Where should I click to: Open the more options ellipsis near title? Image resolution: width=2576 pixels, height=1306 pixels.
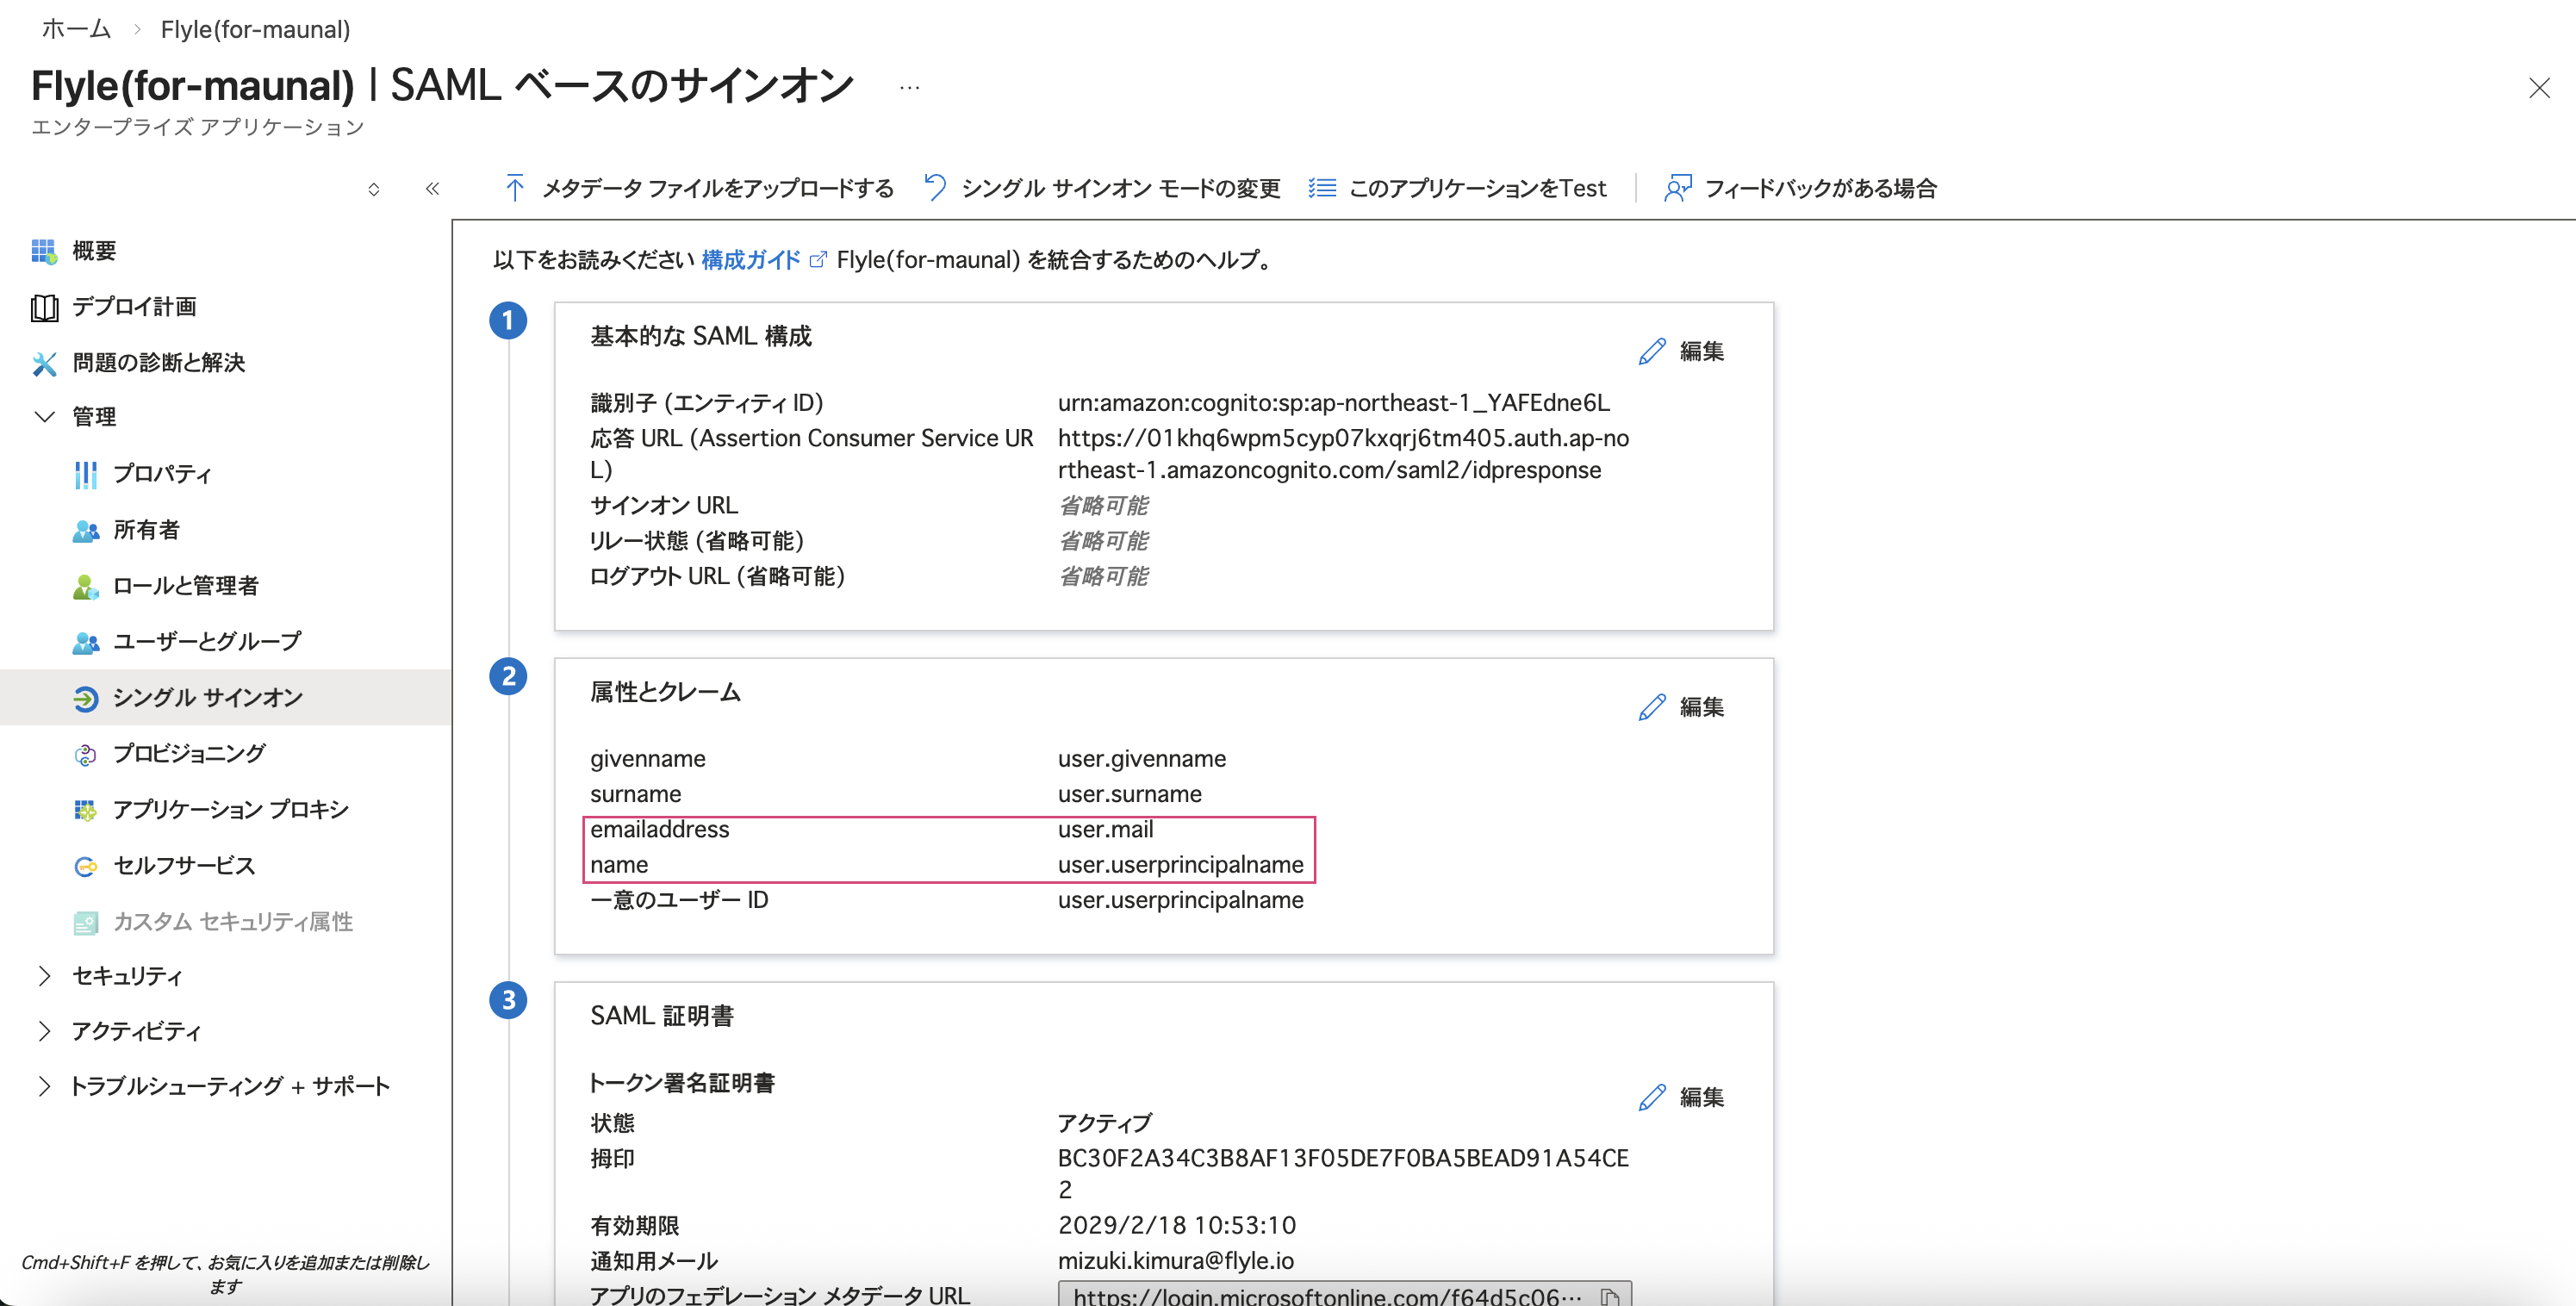click(x=908, y=87)
